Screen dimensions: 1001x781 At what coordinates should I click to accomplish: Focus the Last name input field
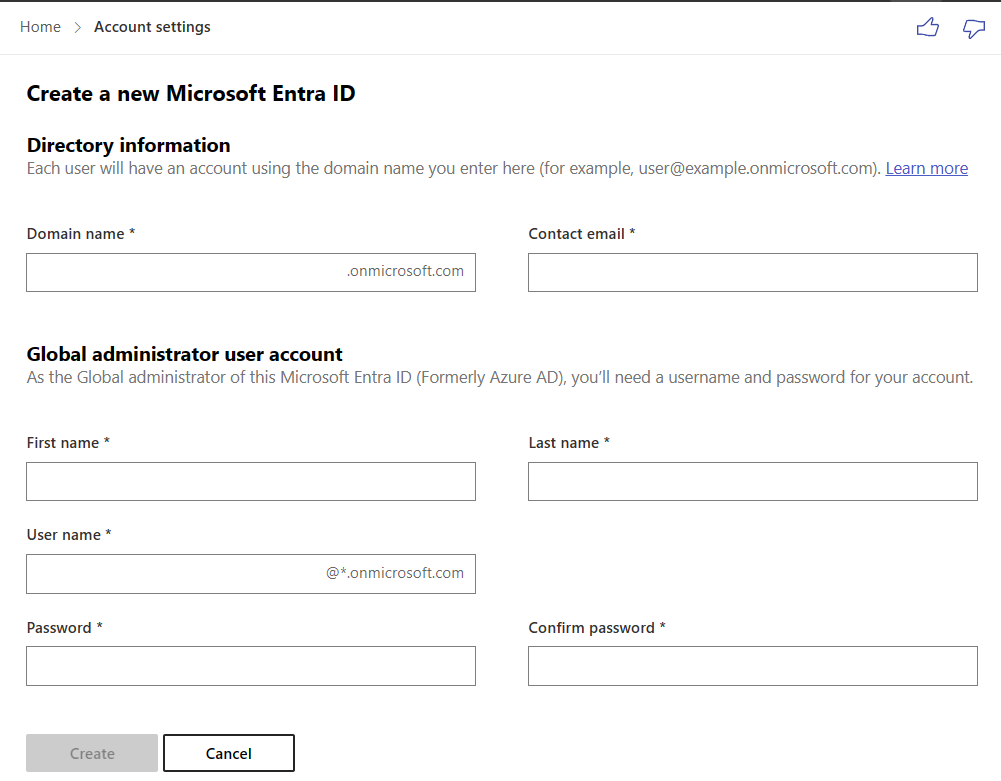point(752,481)
